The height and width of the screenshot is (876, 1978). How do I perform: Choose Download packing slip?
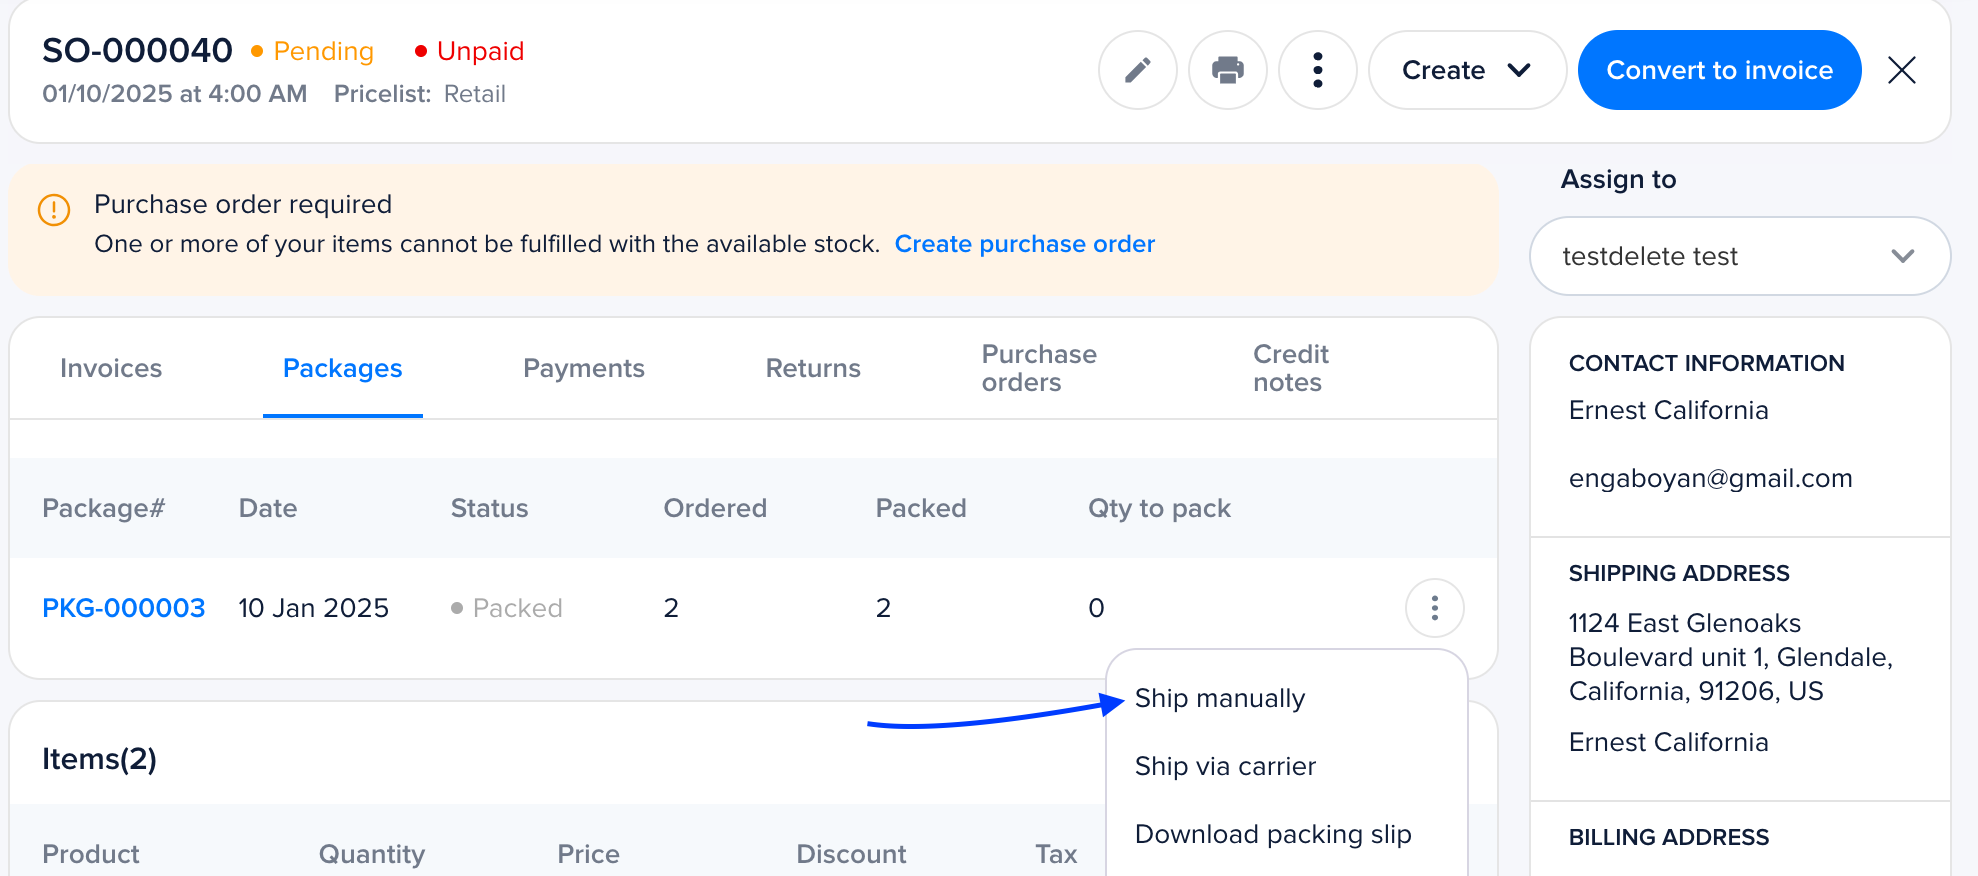[x=1273, y=834]
